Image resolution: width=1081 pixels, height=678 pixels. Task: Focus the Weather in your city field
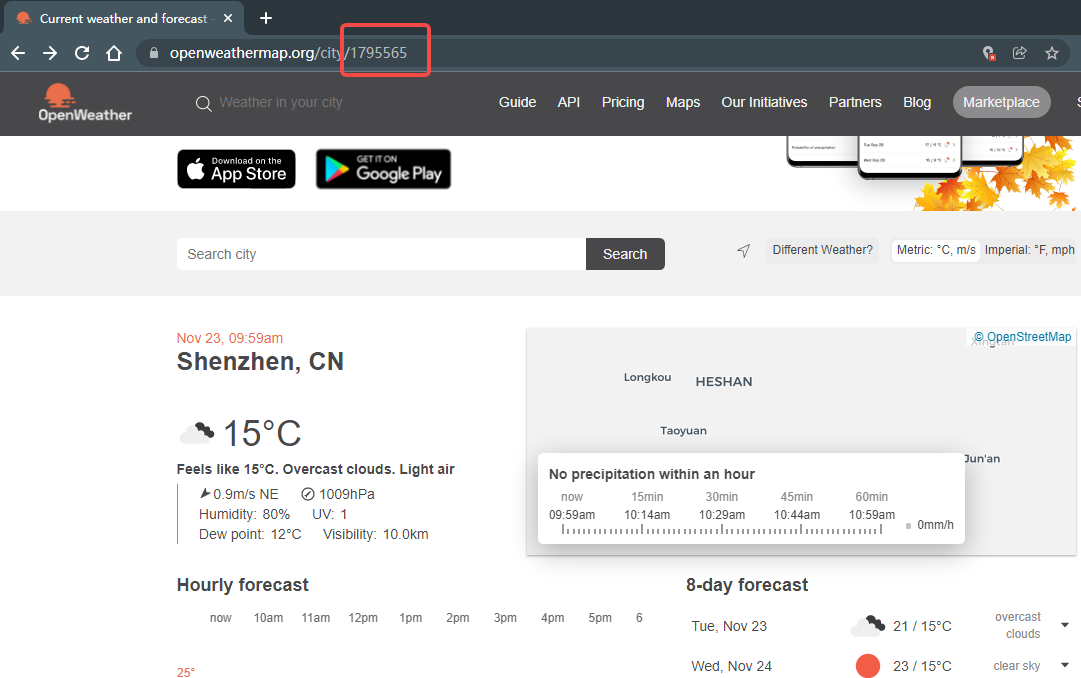[x=281, y=102]
